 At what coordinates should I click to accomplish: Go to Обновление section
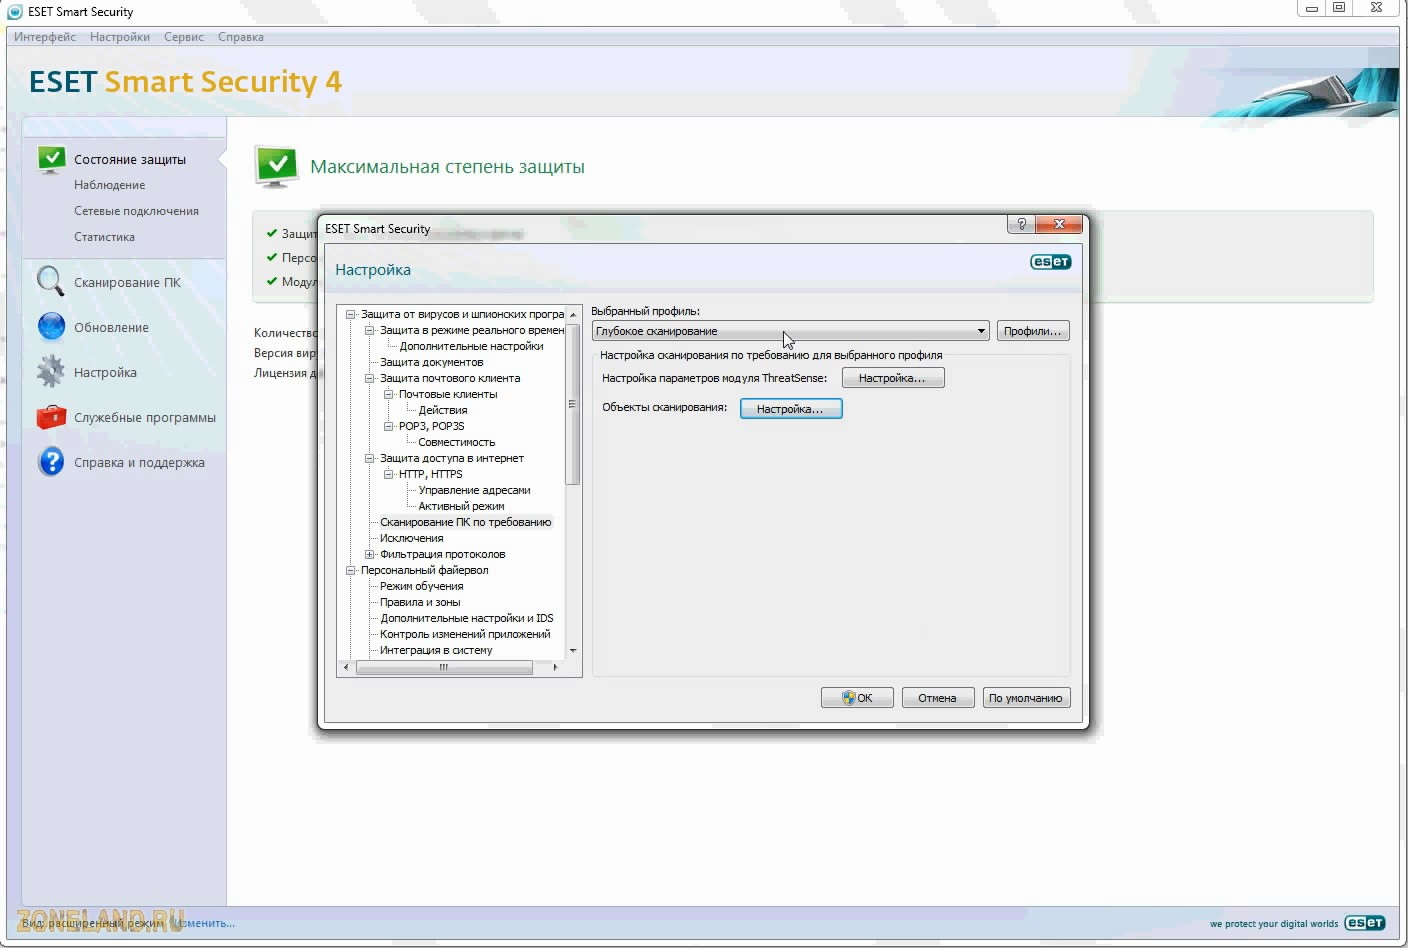tap(111, 327)
